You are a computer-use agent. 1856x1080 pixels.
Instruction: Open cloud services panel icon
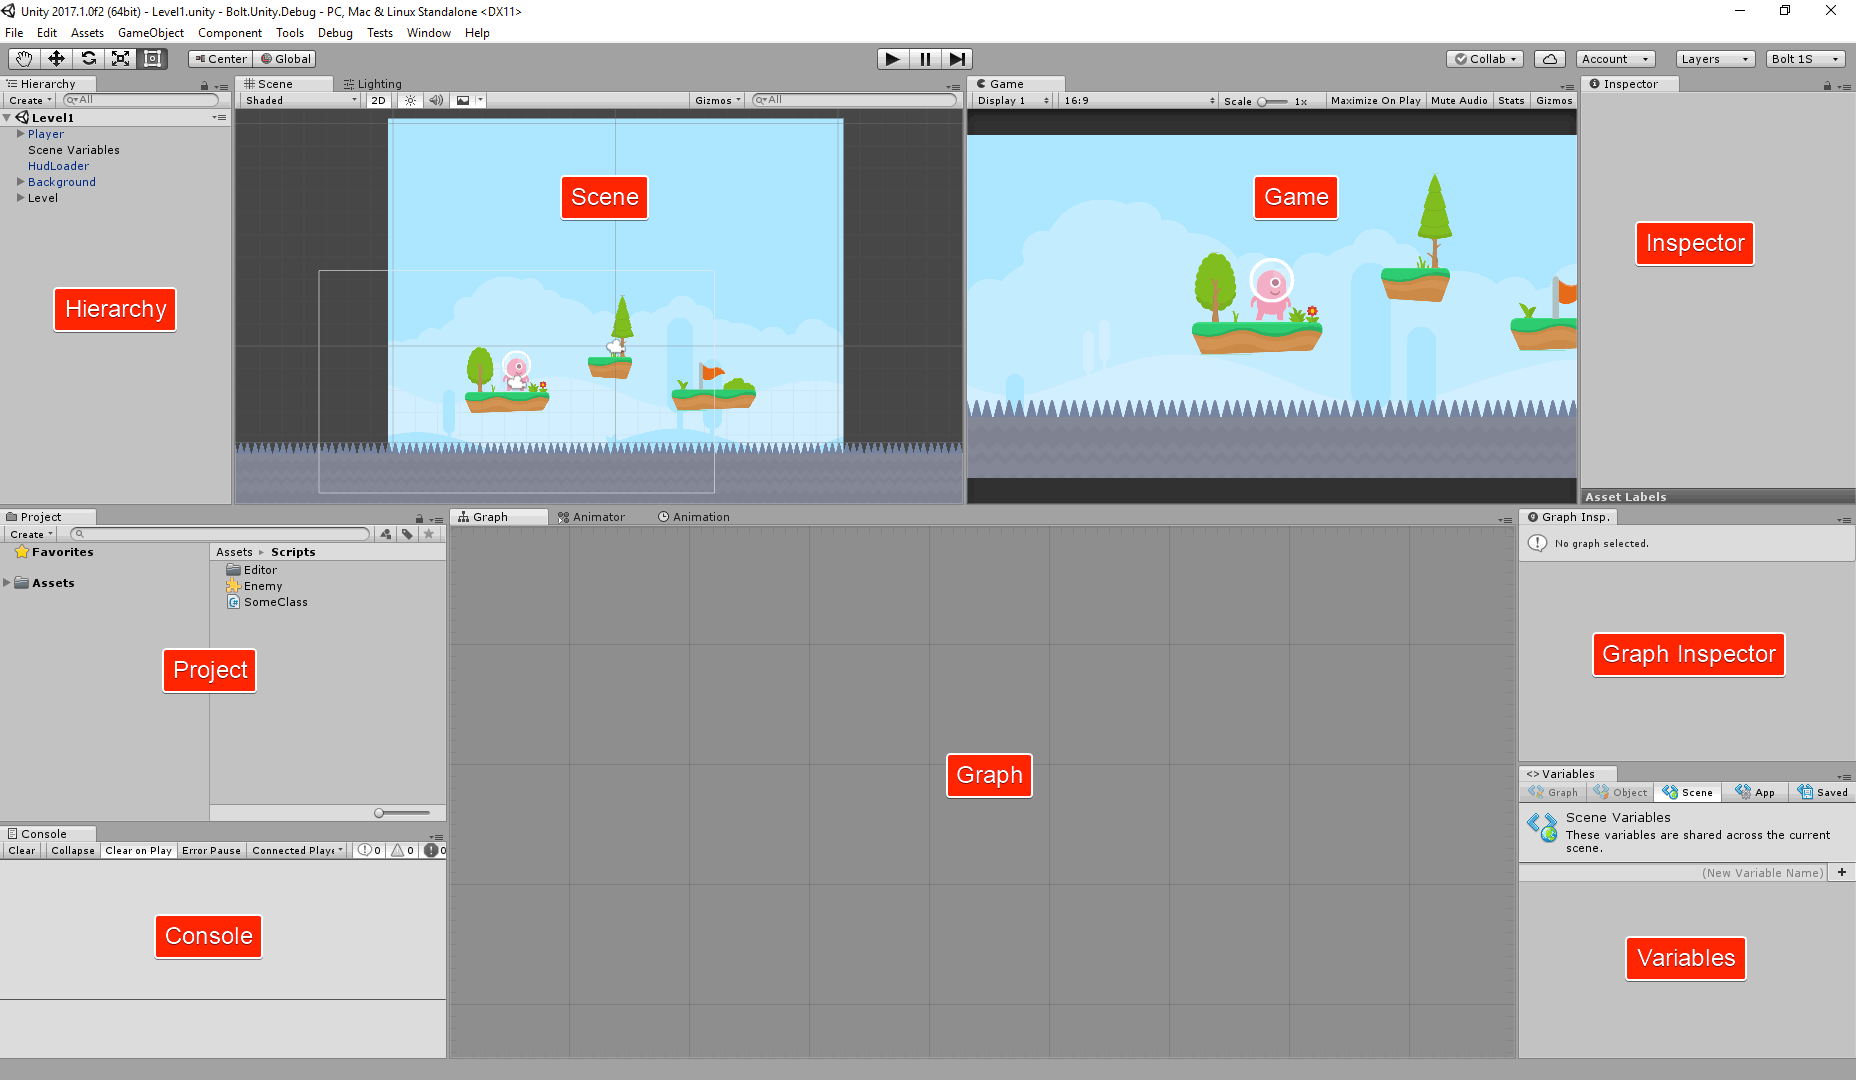click(1549, 59)
